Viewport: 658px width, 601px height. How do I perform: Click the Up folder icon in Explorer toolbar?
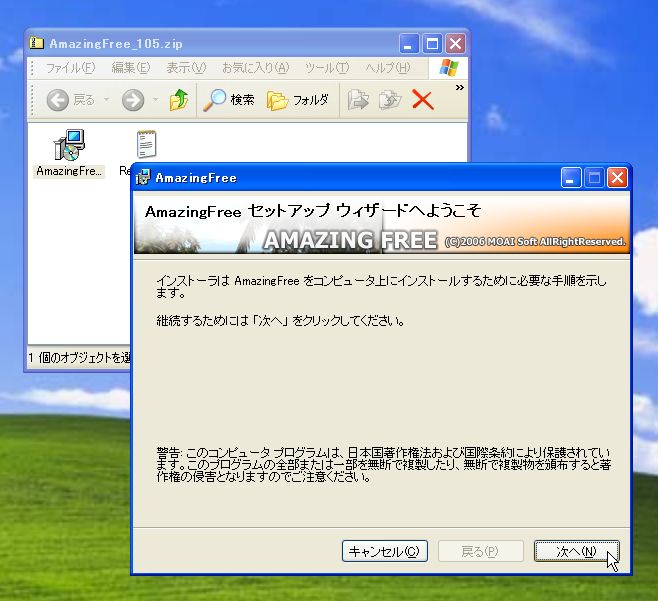pyautogui.click(x=179, y=100)
